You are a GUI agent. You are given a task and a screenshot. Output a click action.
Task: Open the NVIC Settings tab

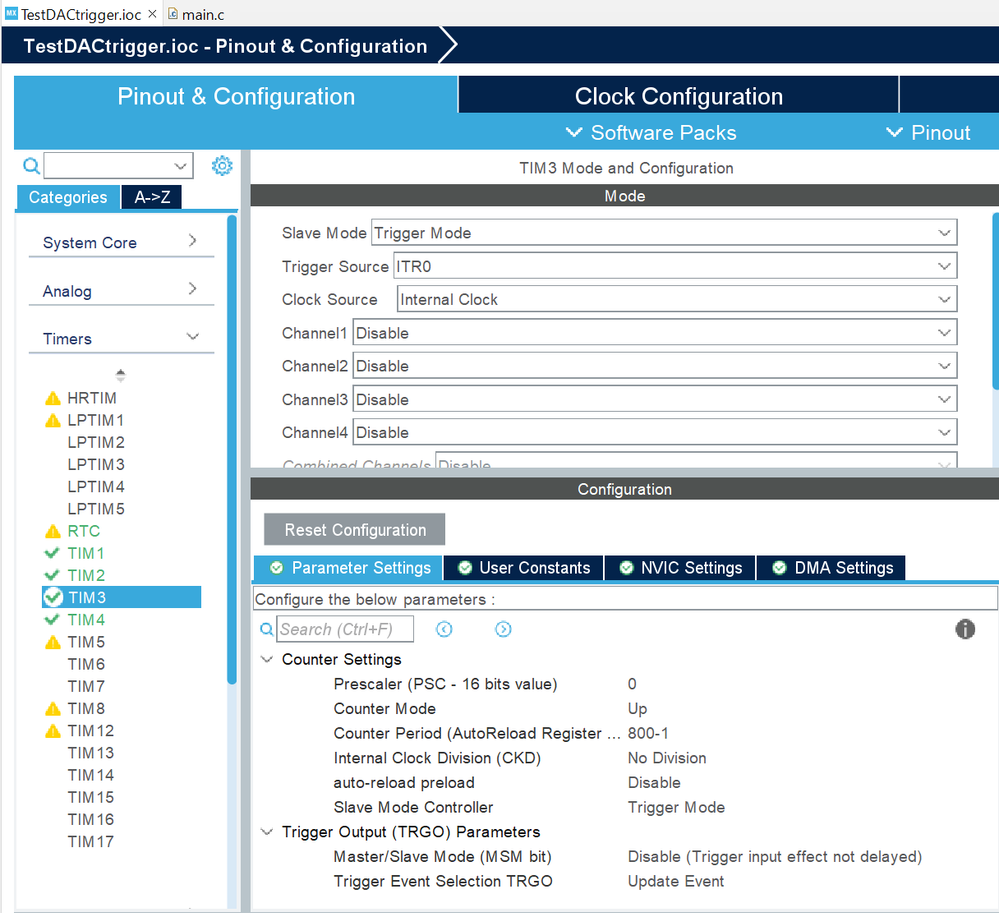[680, 568]
